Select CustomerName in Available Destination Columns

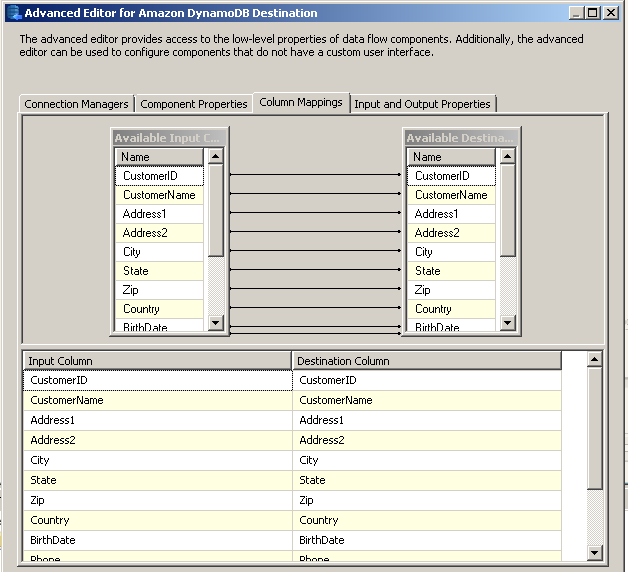pyautogui.click(x=451, y=195)
